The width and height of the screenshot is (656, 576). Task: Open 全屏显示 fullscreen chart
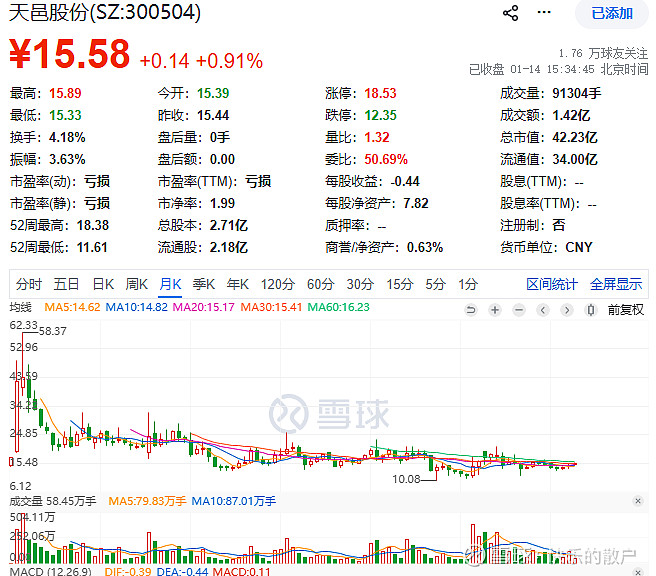tap(616, 284)
